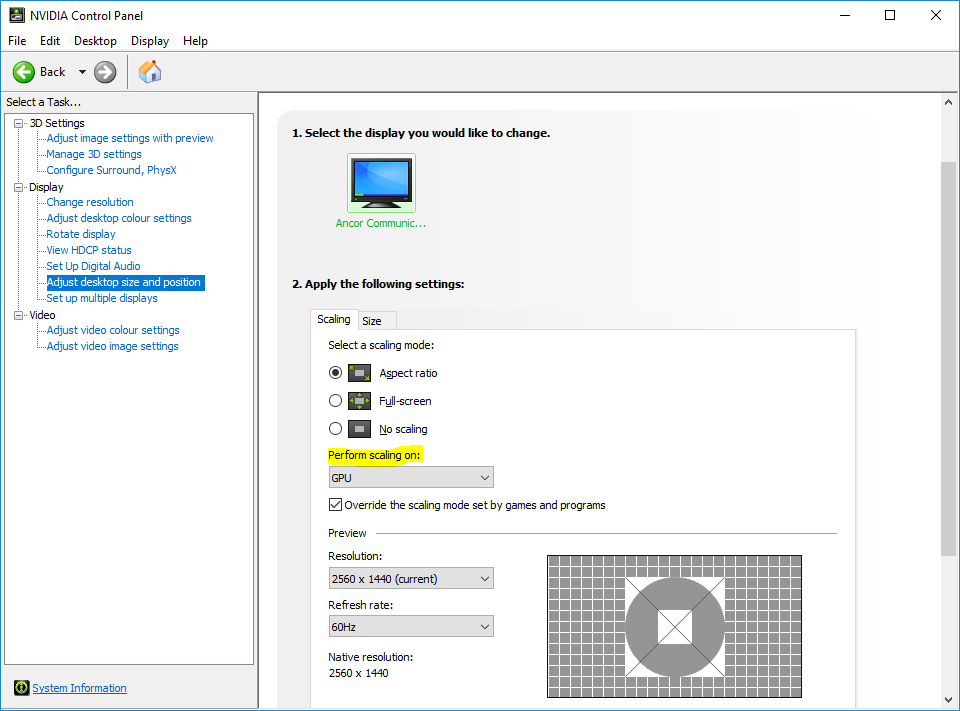Click the scrollbar down arrow
960x711 pixels.
point(948,699)
